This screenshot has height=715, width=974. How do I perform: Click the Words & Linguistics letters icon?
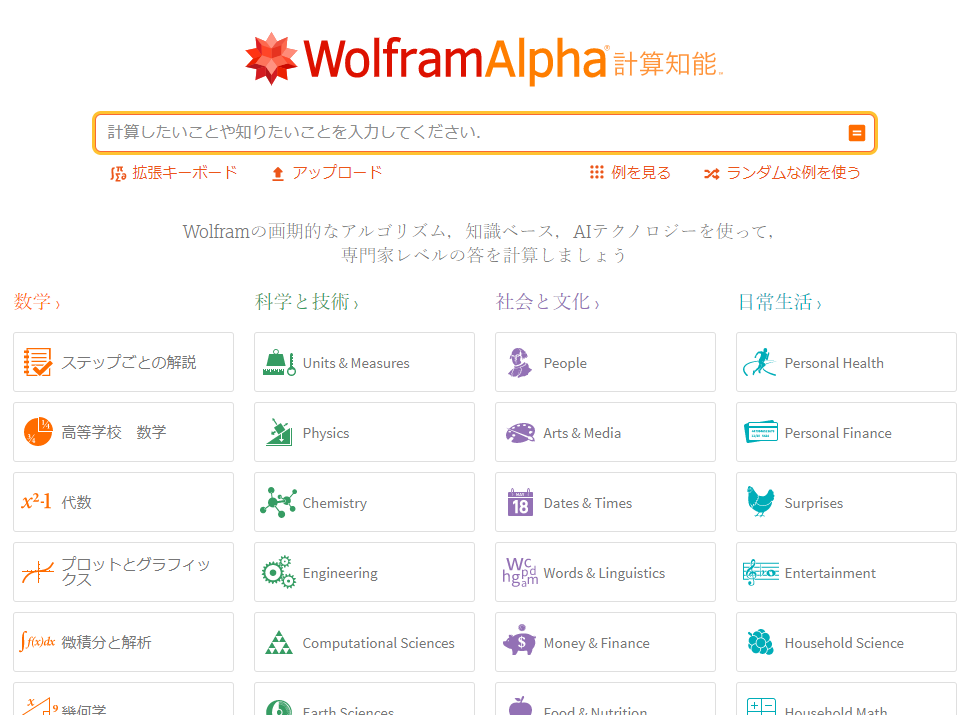tap(520, 572)
